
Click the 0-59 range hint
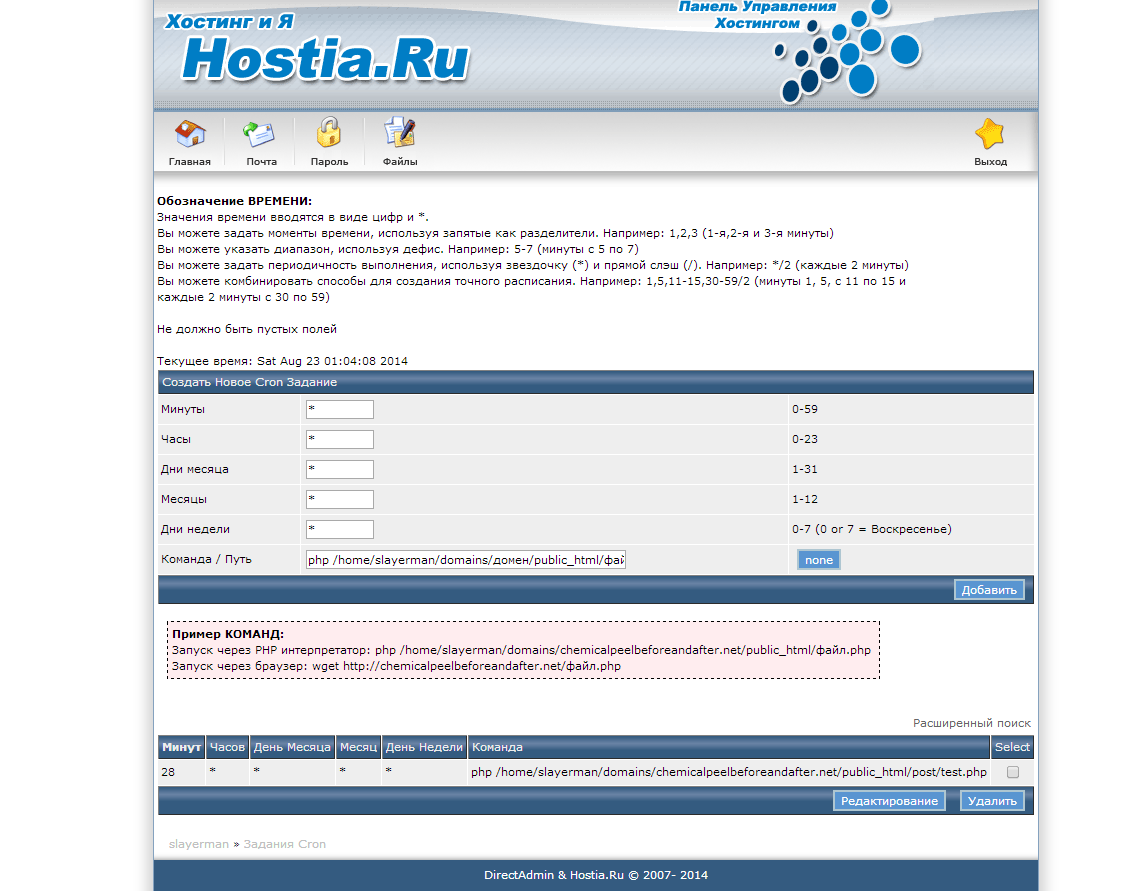[x=805, y=409]
